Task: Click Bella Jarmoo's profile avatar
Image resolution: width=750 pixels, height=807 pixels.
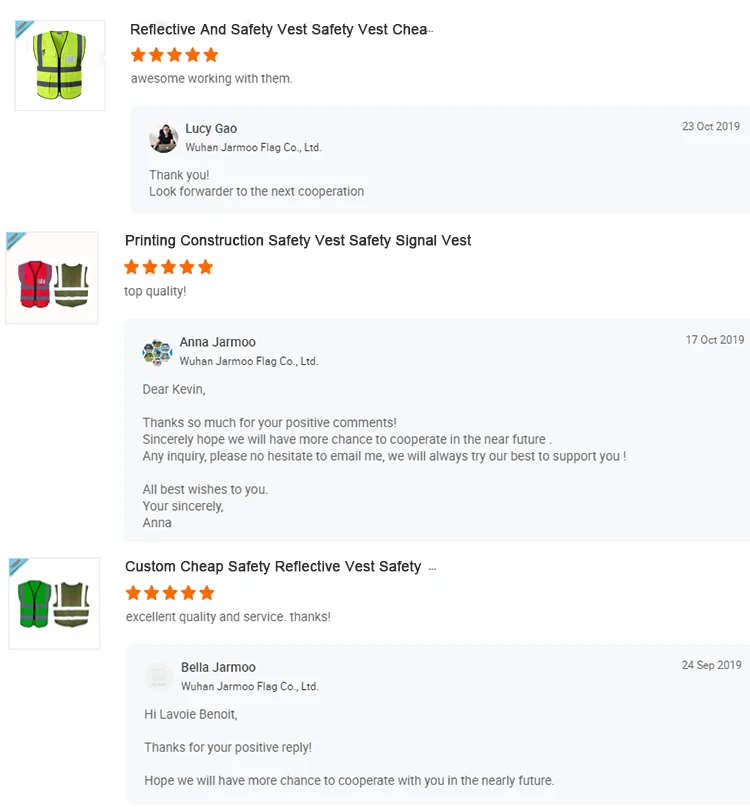Action: tap(159, 677)
